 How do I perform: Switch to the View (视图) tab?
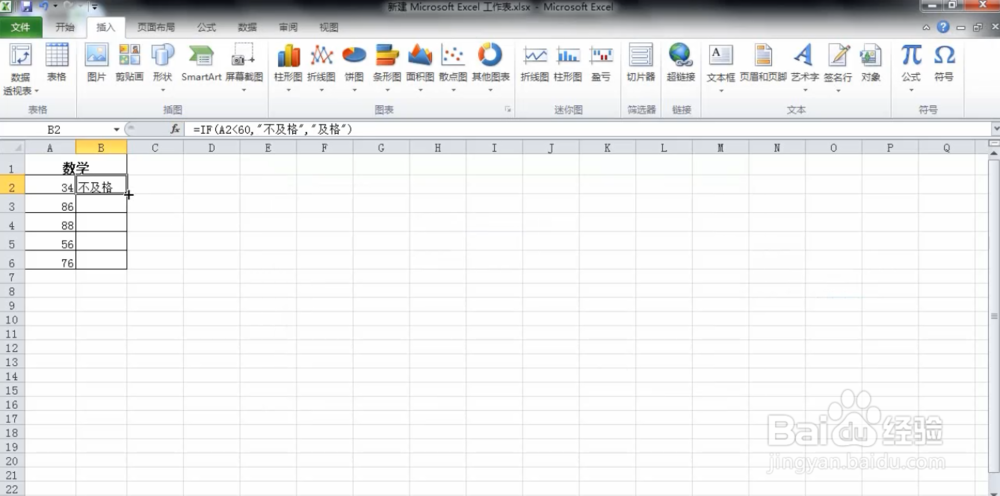click(x=328, y=27)
